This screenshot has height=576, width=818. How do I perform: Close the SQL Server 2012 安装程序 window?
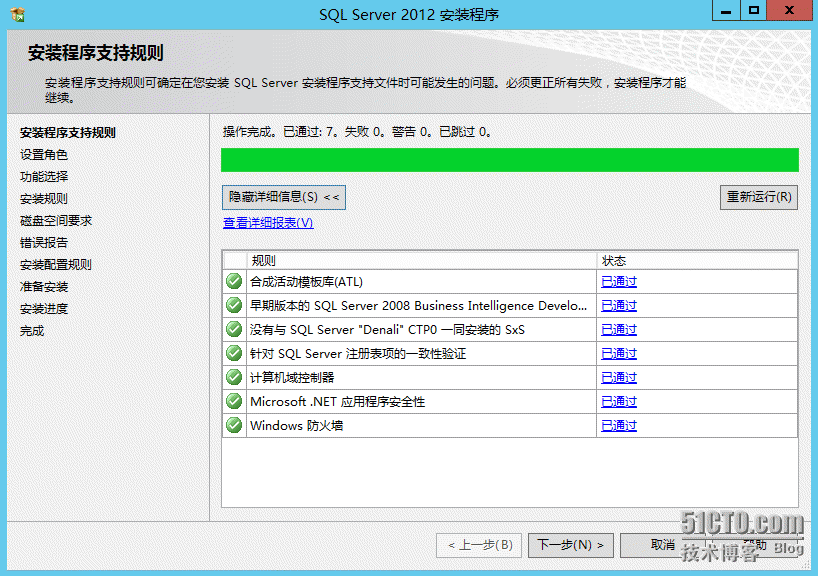point(789,10)
